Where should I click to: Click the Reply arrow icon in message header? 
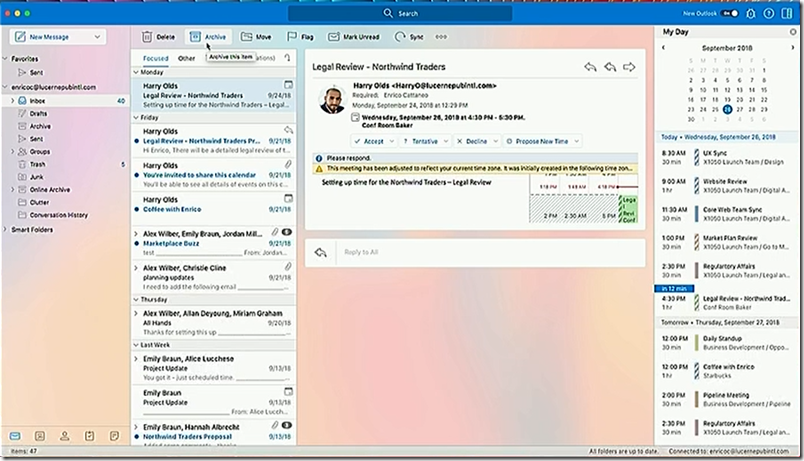point(590,67)
